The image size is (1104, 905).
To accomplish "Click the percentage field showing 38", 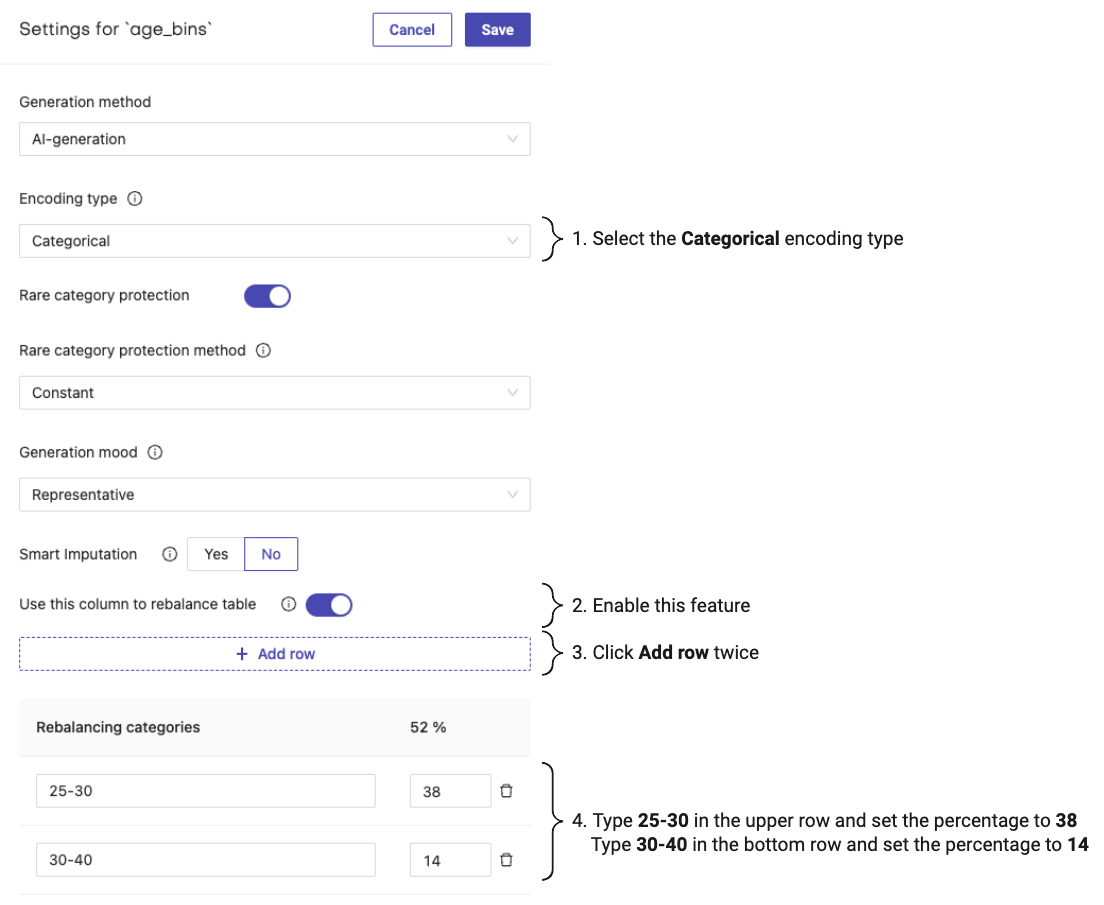I will (450, 791).
